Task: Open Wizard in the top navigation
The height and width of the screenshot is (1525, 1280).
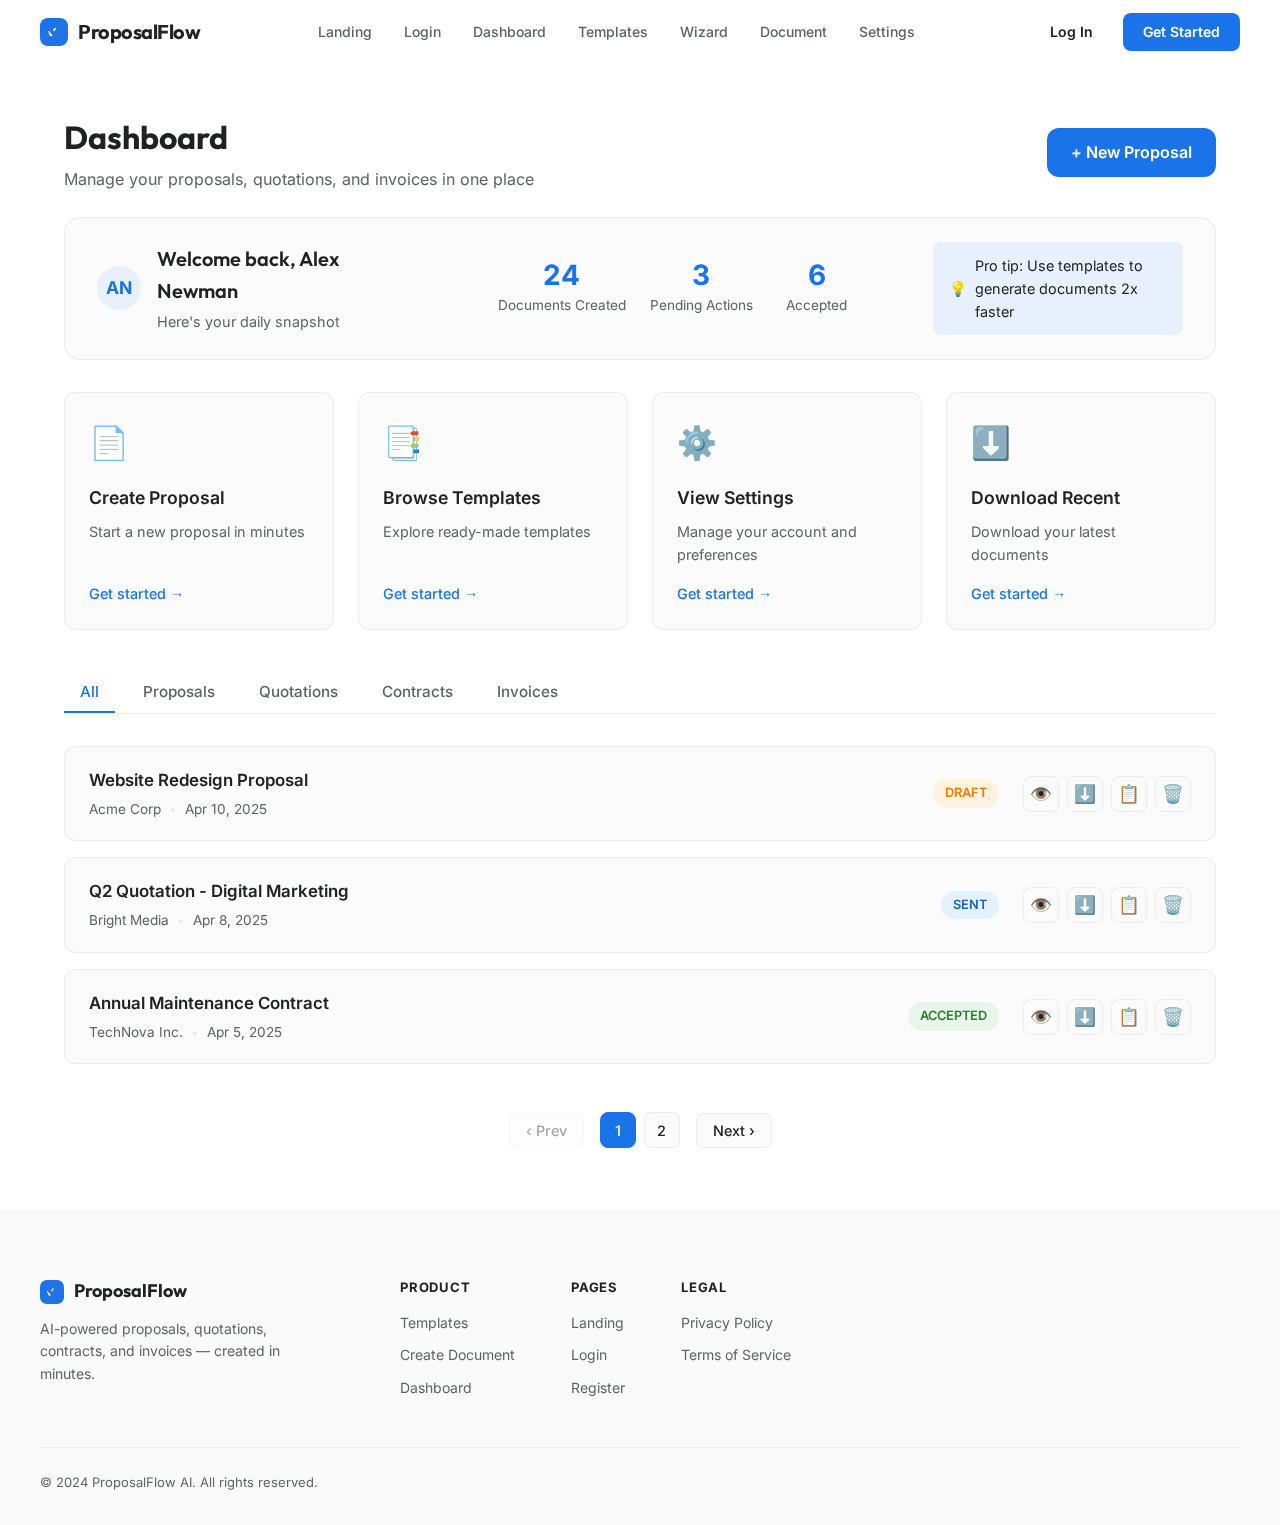Action: pyautogui.click(x=704, y=32)
